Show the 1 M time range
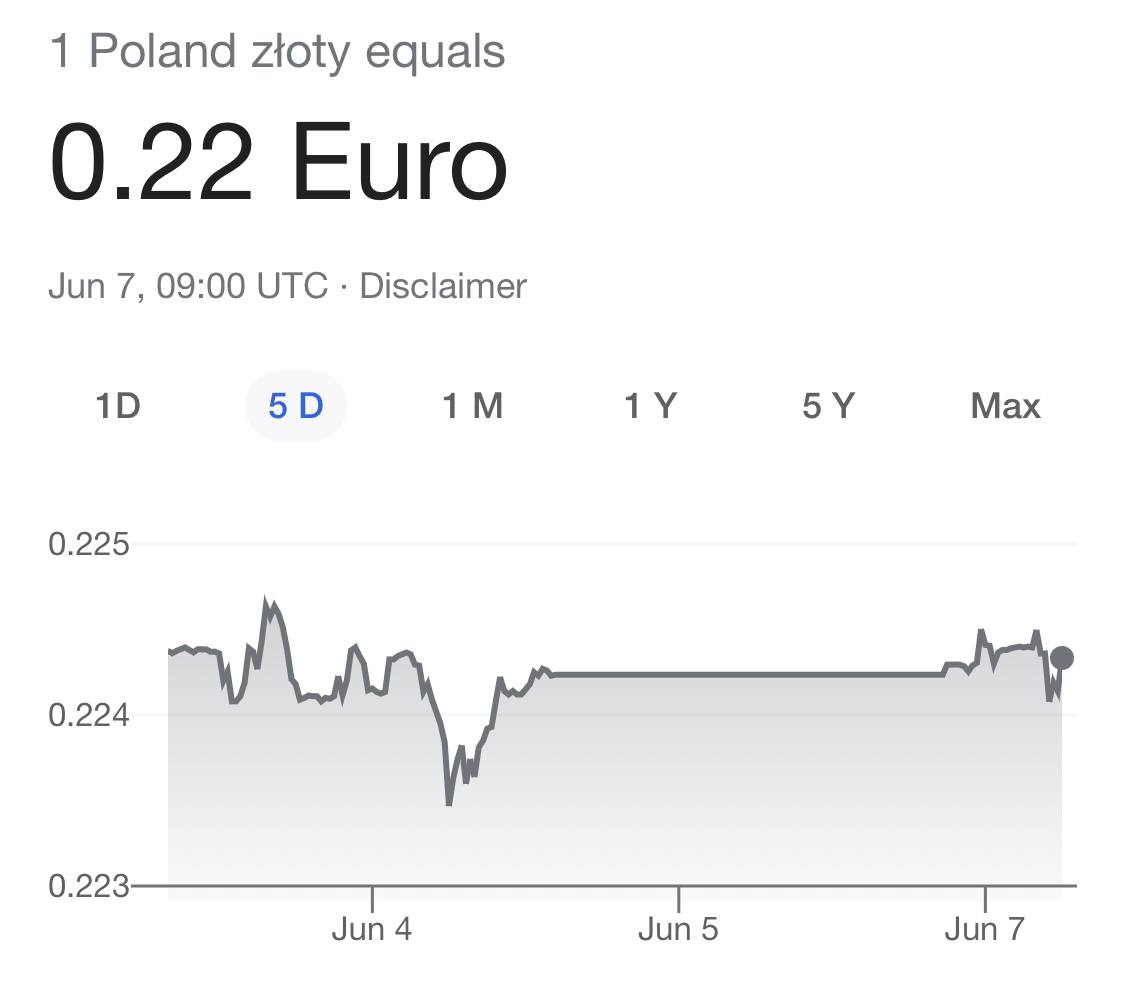The height and width of the screenshot is (993, 1125). pos(473,406)
